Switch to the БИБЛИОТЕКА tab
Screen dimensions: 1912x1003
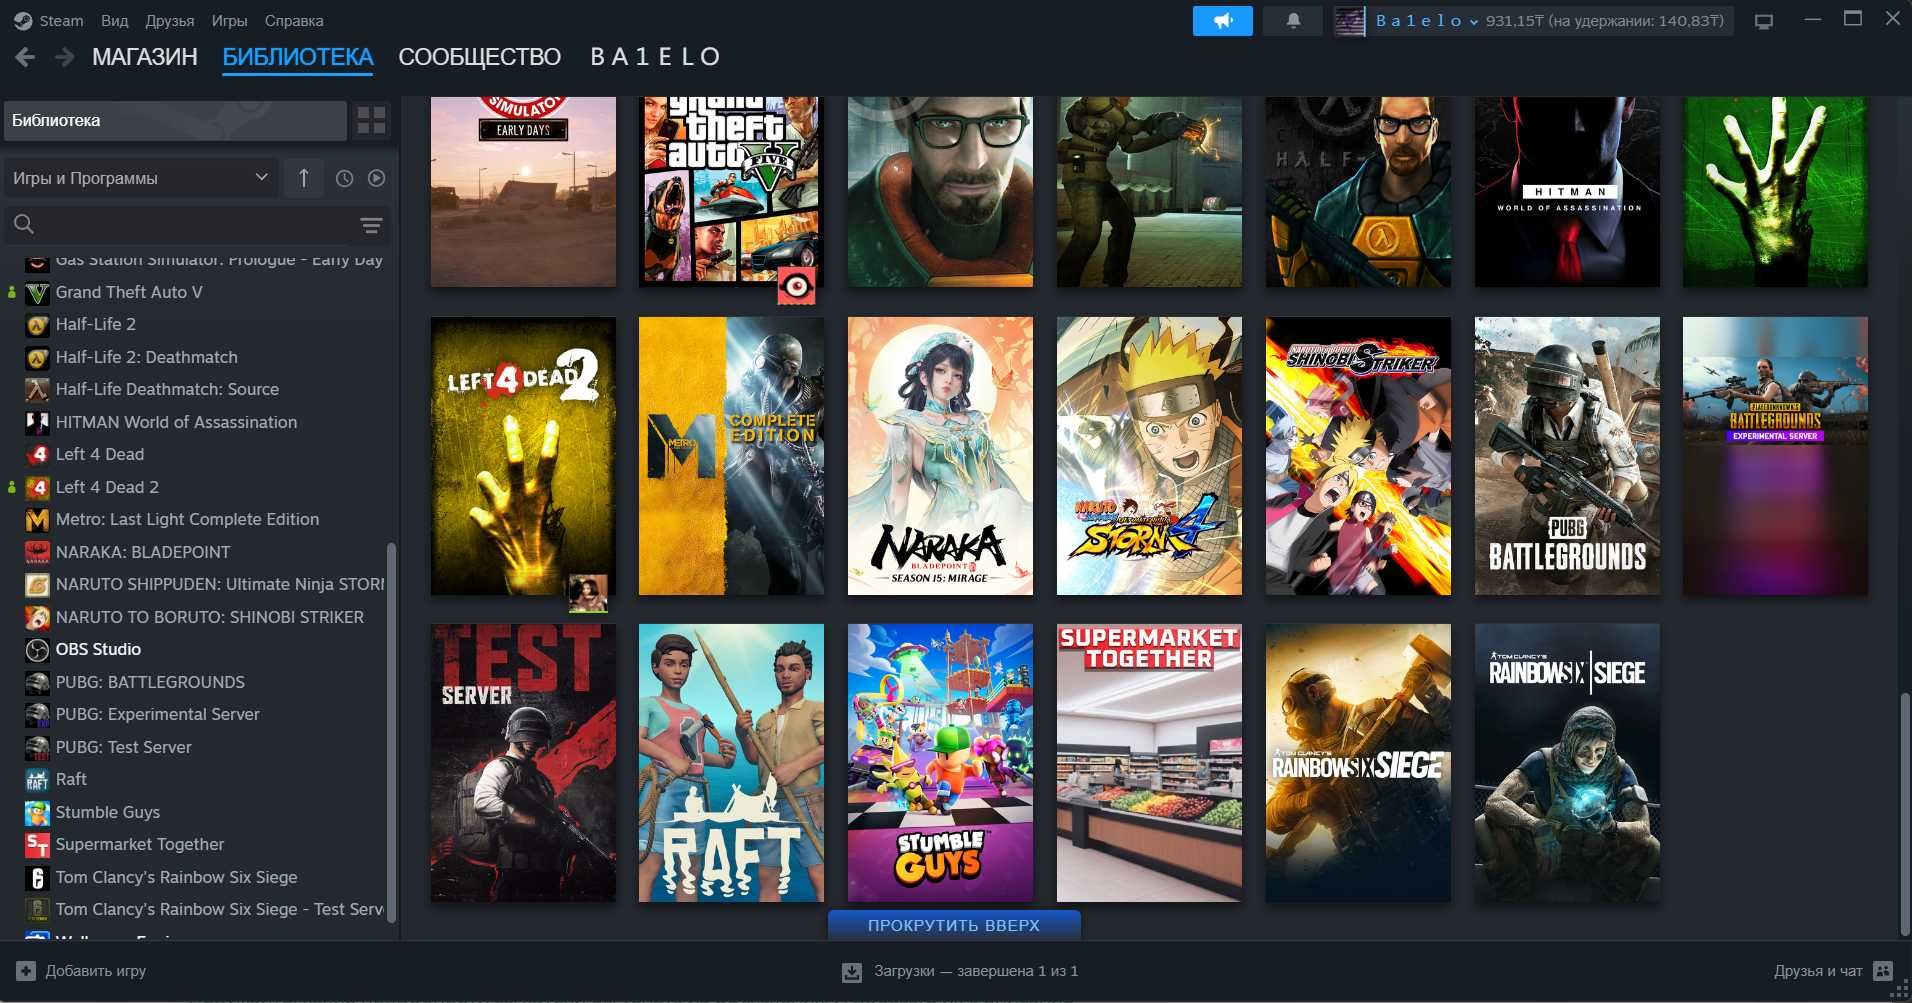point(298,57)
